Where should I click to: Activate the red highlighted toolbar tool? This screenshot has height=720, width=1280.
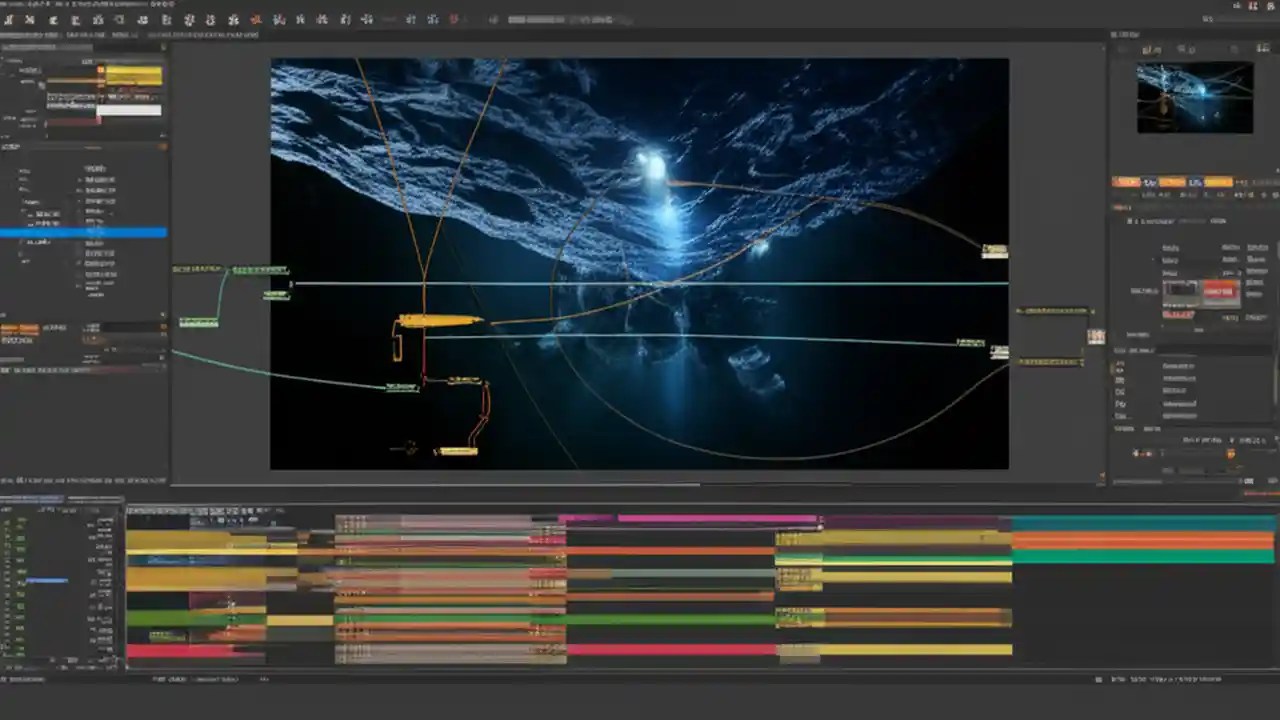click(x=255, y=19)
